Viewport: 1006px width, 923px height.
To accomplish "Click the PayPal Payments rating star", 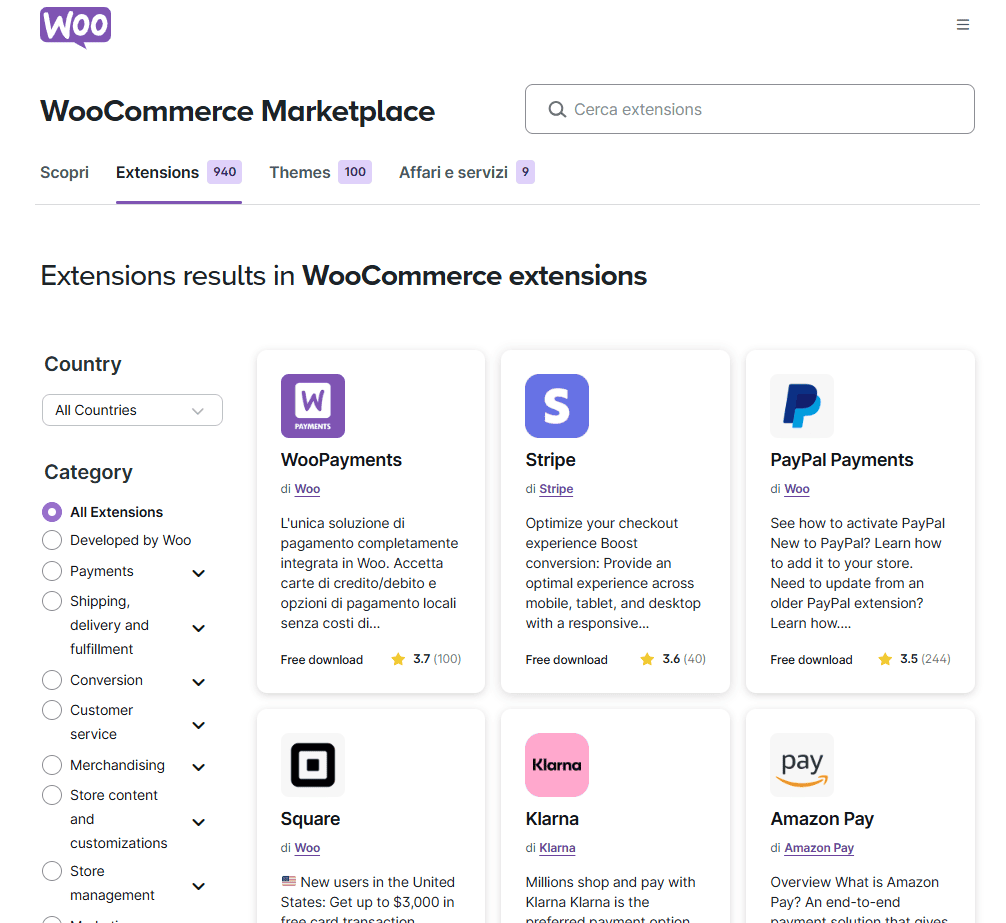I will 885,659.
